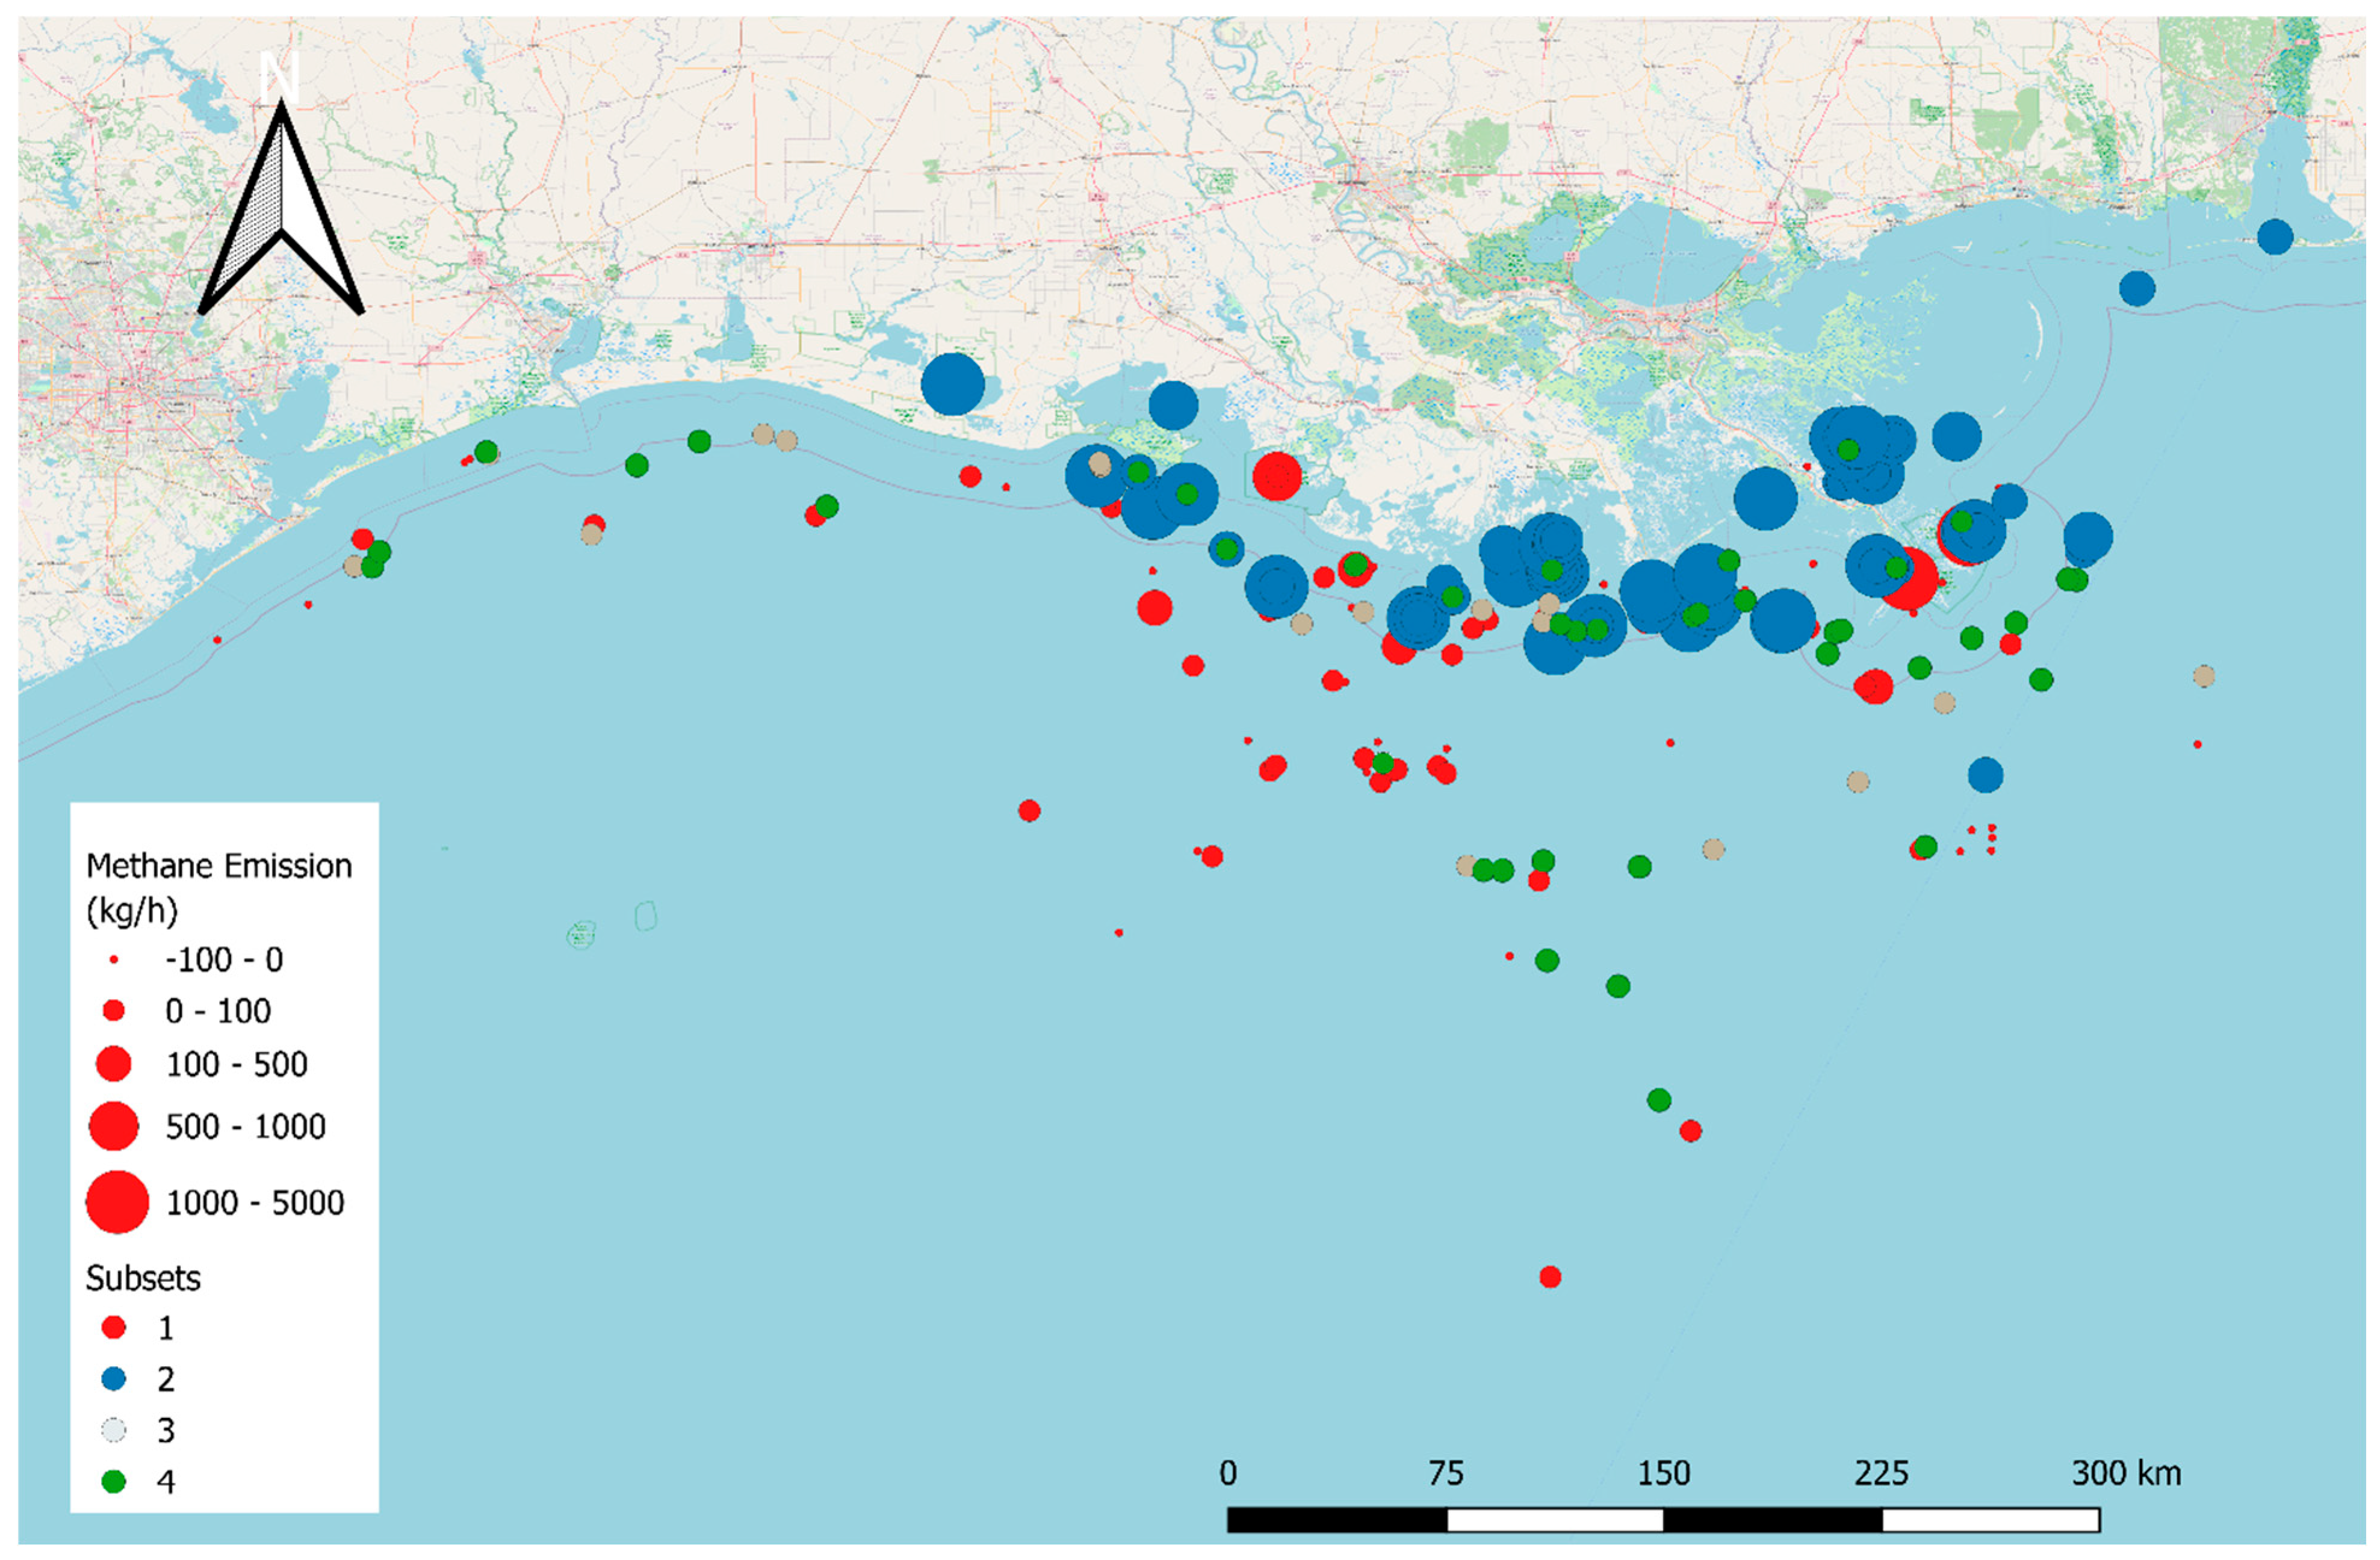Click Subset 3 gray legend swatch
Viewport: 2380px width, 1560px height.
(114, 1430)
